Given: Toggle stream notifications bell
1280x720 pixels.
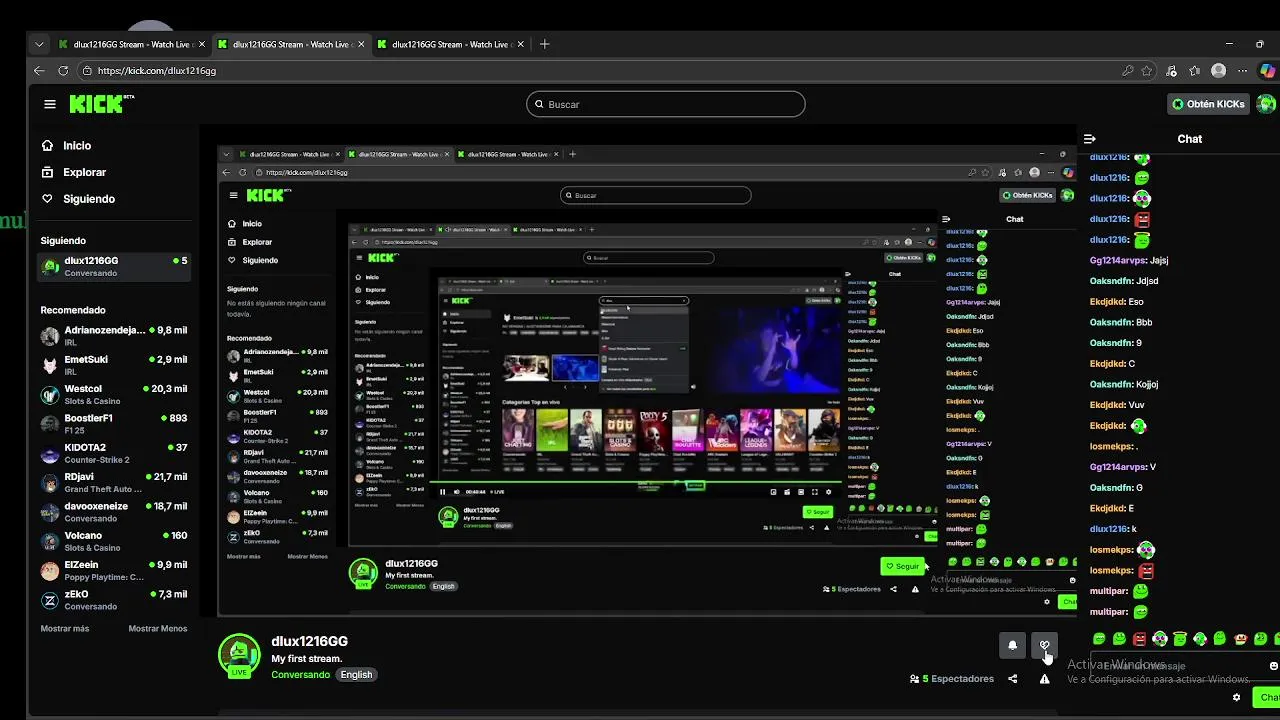Looking at the screenshot, I should 1012,646.
